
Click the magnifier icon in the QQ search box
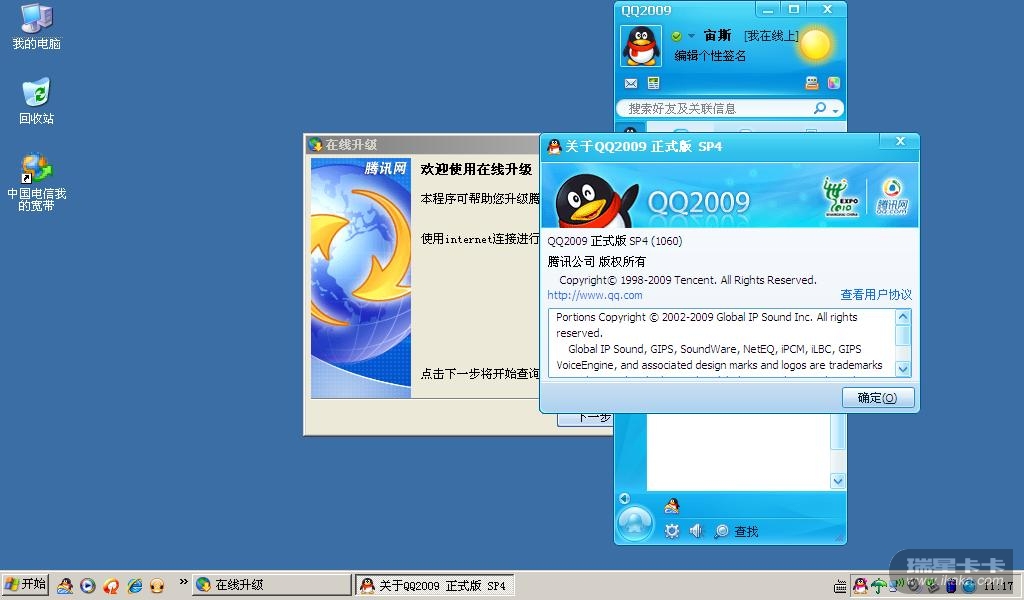[x=820, y=108]
